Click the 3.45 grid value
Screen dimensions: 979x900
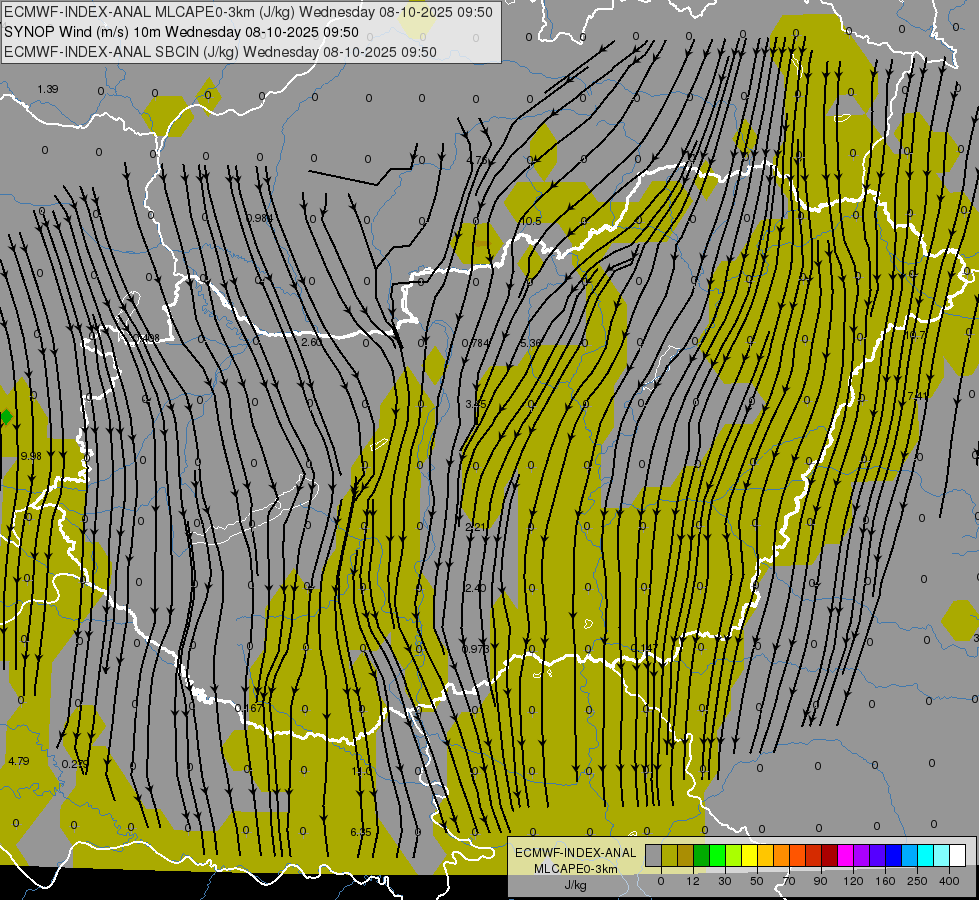476,404
